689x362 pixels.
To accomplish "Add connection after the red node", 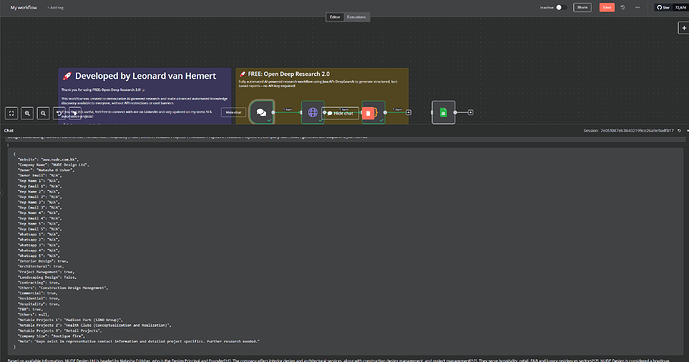I will pyautogui.click(x=409, y=112).
